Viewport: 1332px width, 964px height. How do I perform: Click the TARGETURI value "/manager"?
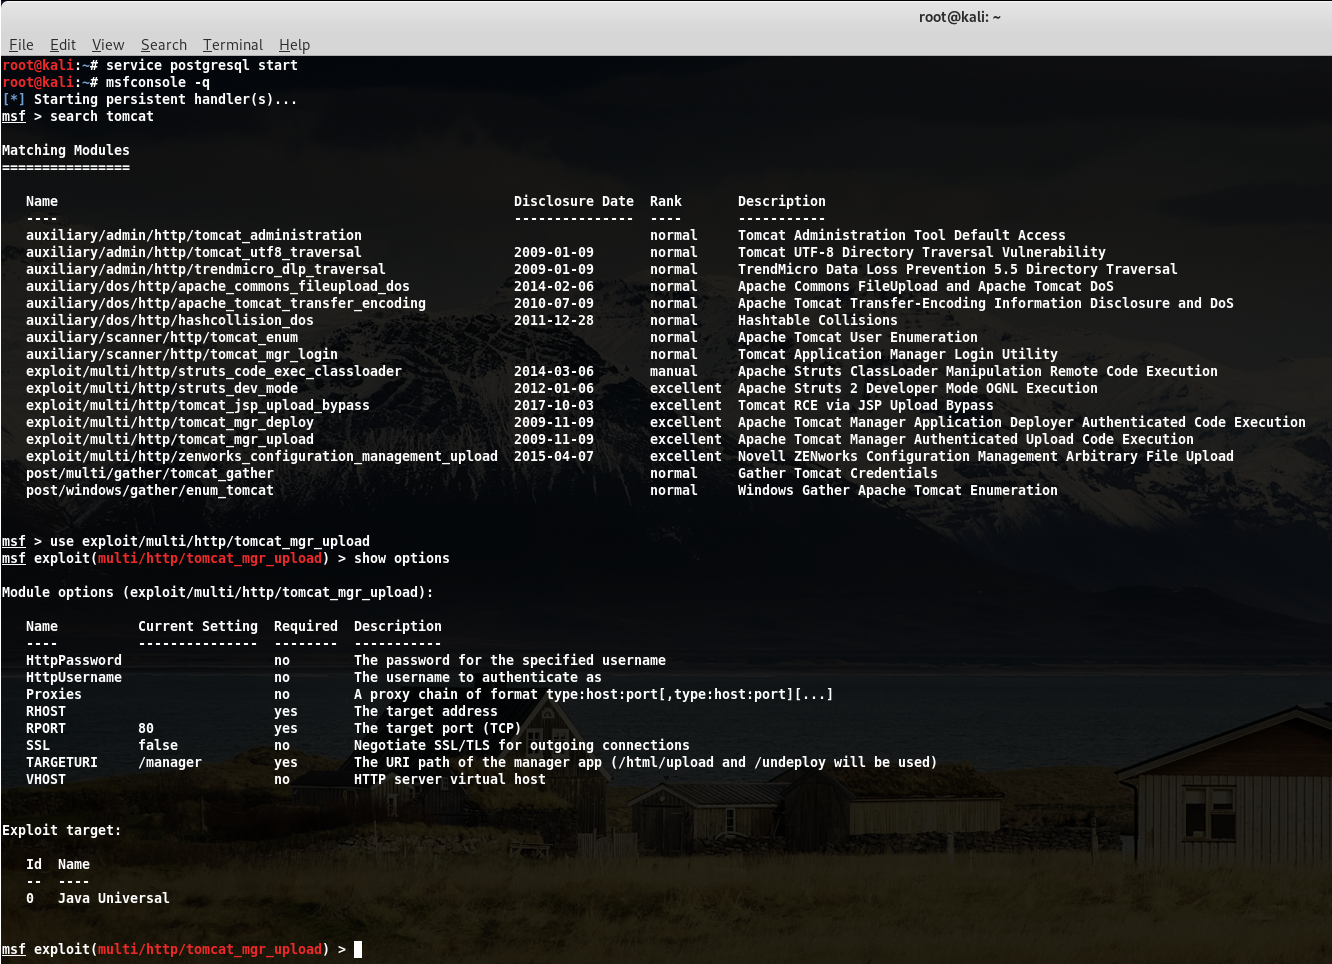[170, 762]
